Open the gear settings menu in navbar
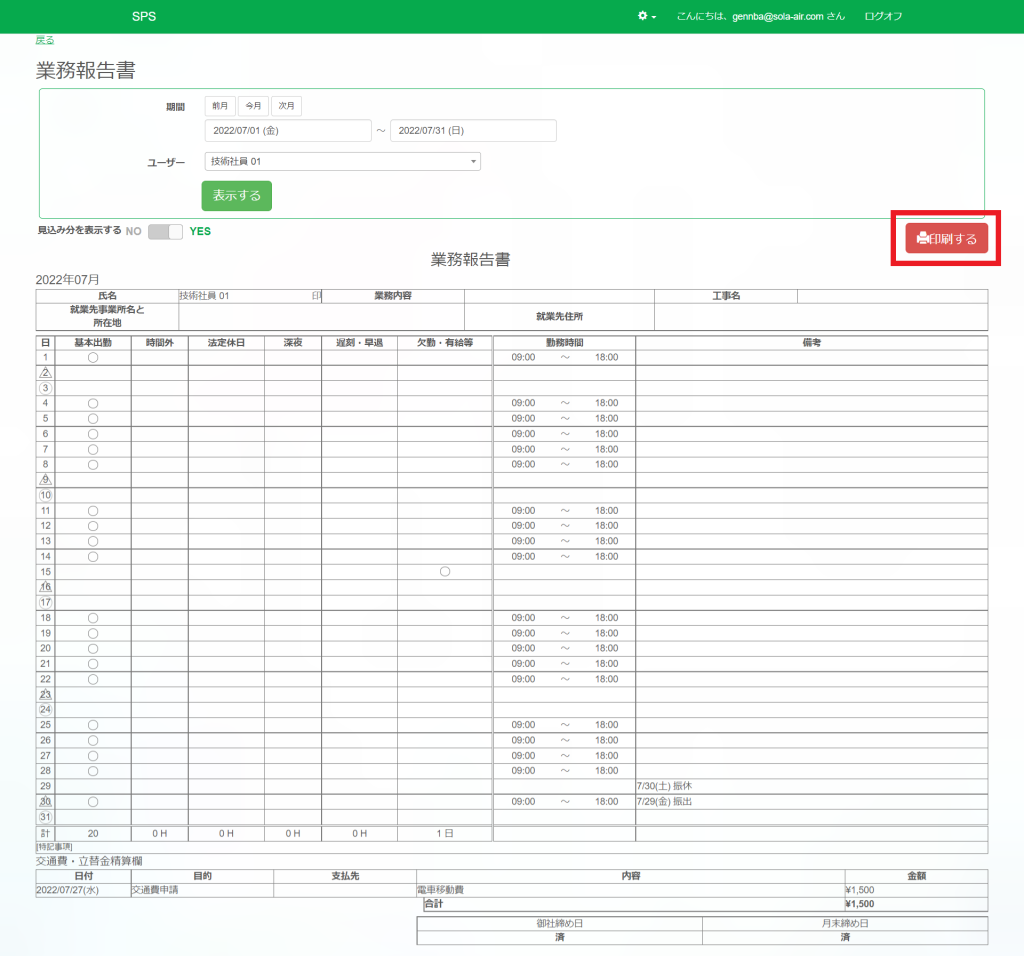 pyautogui.click(x=647, y=17)
